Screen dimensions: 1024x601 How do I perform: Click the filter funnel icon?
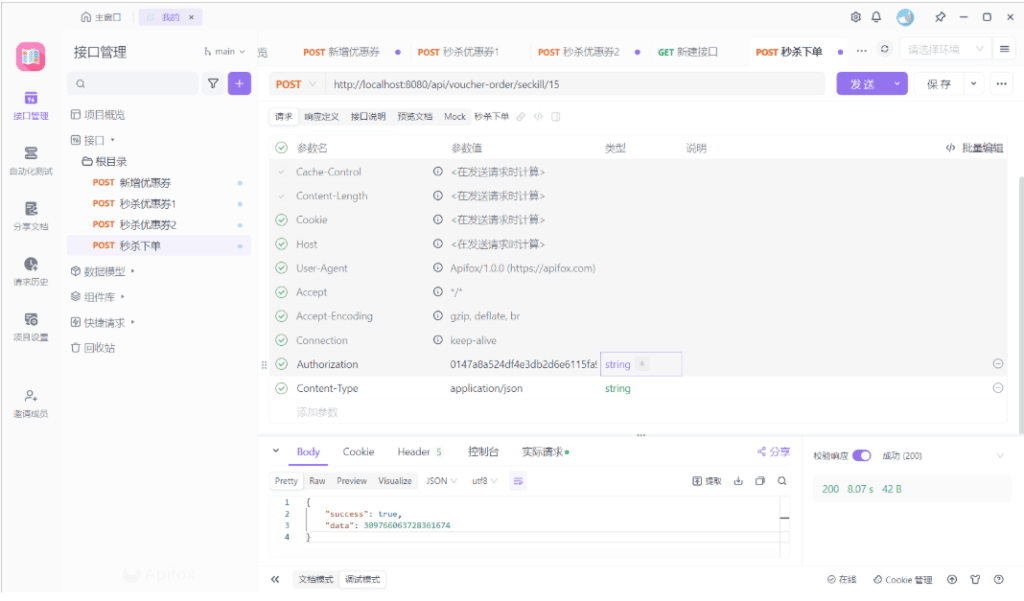(x=212, y=85)
